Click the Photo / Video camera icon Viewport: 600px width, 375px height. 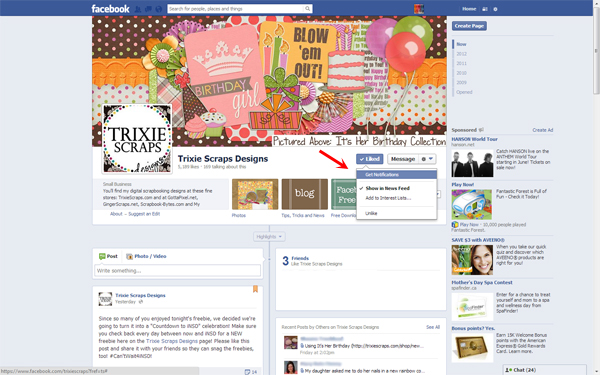pos(130,256)
